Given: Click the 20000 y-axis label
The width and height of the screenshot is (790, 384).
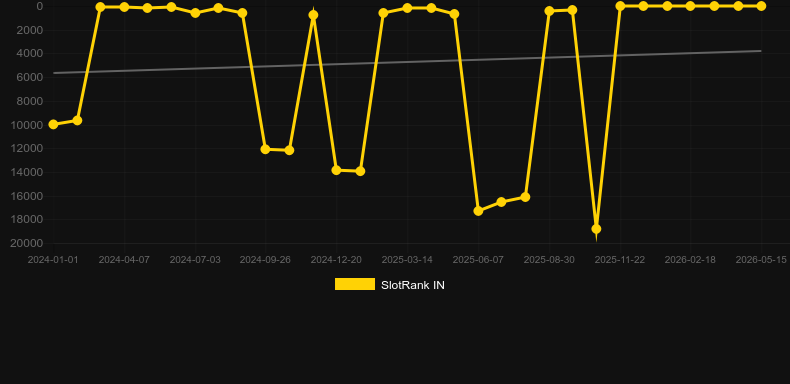Looking at the screenshot, I should click(x=27, y=243).
